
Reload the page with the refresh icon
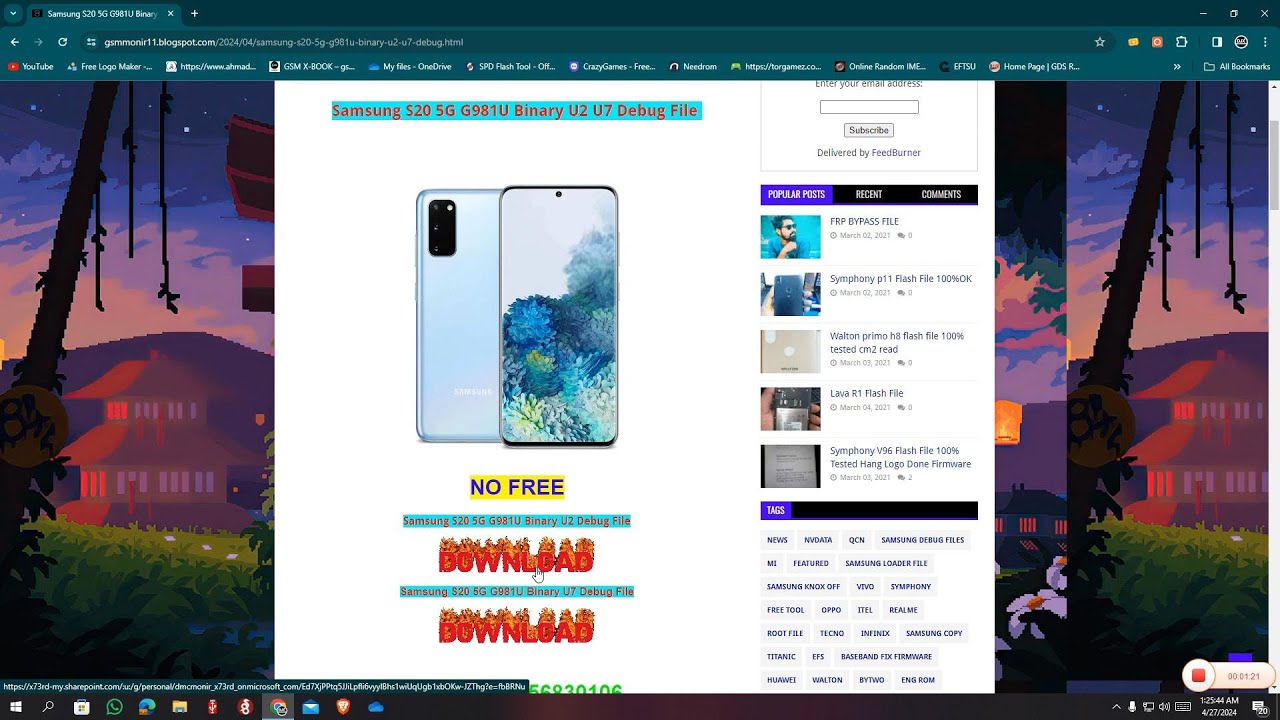point(62,42)
